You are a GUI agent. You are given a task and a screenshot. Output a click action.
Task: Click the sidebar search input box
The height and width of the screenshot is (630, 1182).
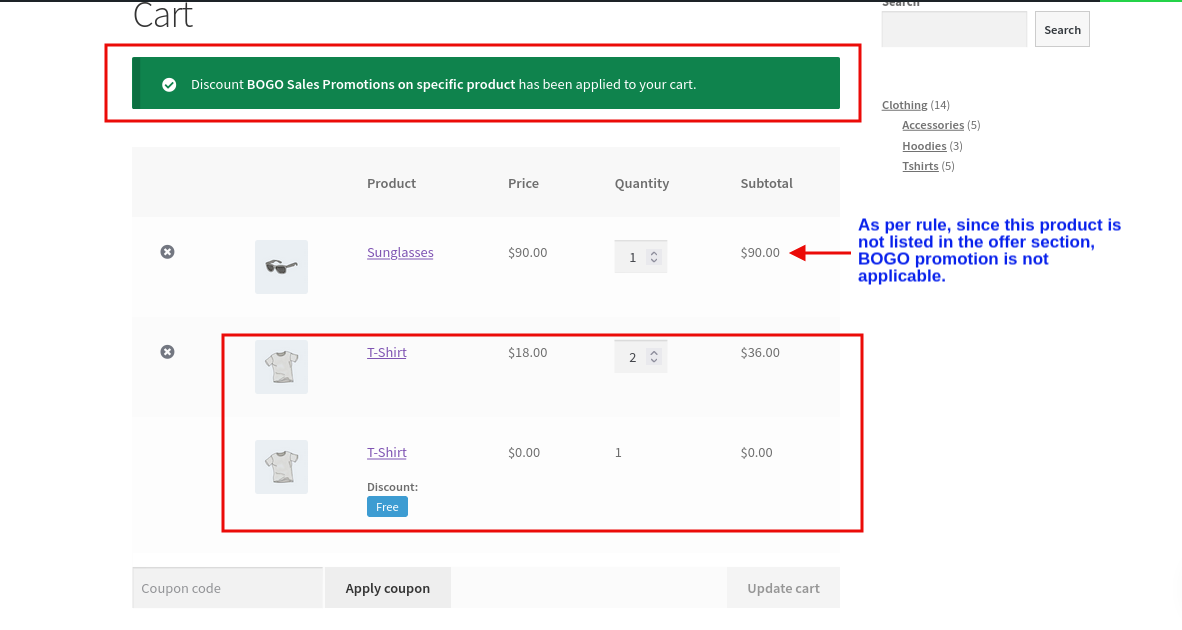point(953,29)
